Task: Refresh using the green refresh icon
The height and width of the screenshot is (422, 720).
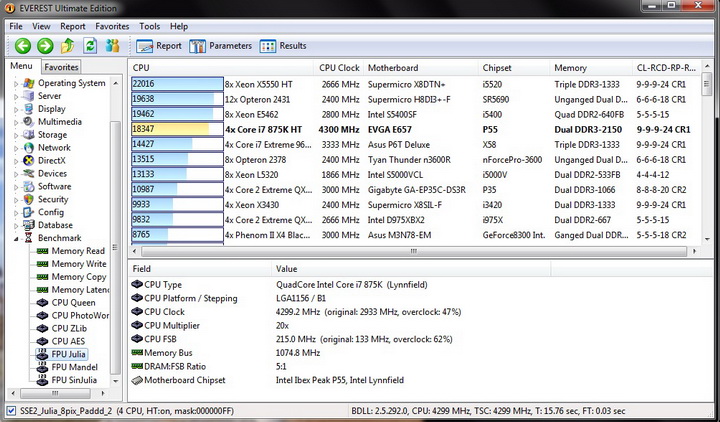Action: click(x=90, y=45)
